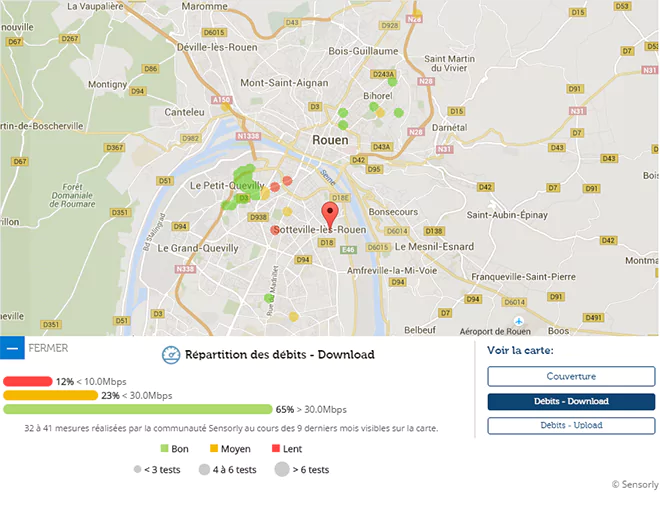The image size is (660, 507).
Task: Click Saint-Aubin-Épinay map label
Action: pyautogui.click(x=507, y=215)
